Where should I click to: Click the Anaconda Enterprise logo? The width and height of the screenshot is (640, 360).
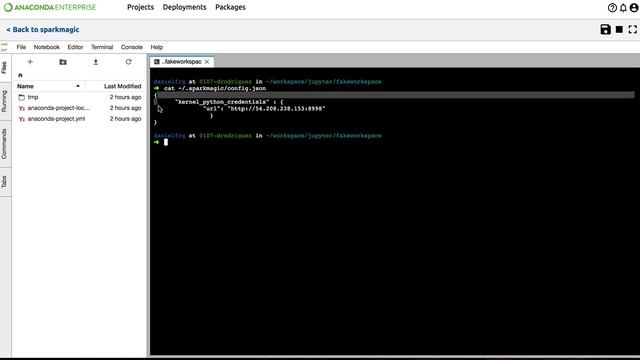(x=50, y=7)
